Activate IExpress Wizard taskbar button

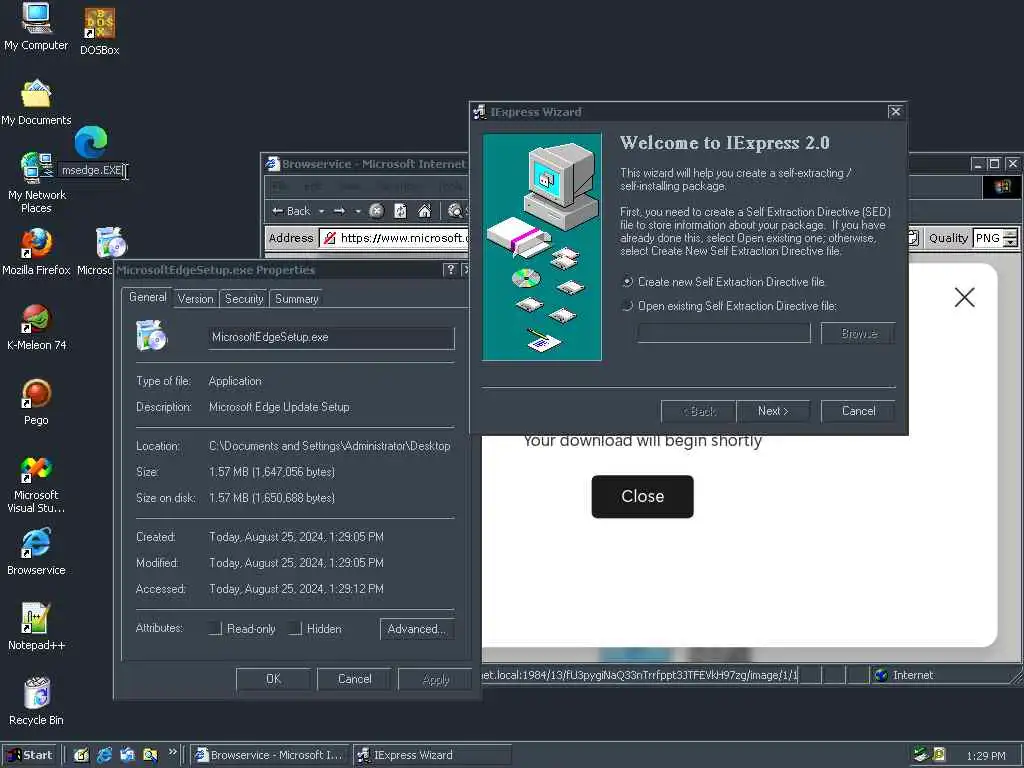click(432, 755)
